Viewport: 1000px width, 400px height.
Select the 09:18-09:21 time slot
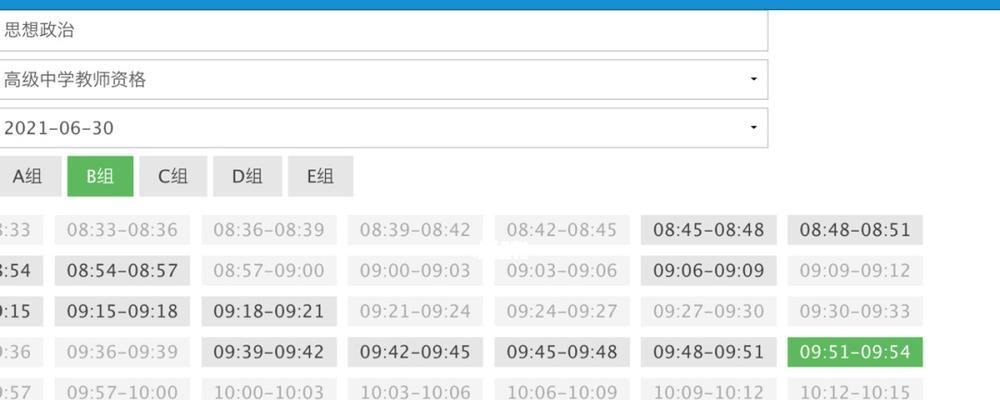point(268,311)
